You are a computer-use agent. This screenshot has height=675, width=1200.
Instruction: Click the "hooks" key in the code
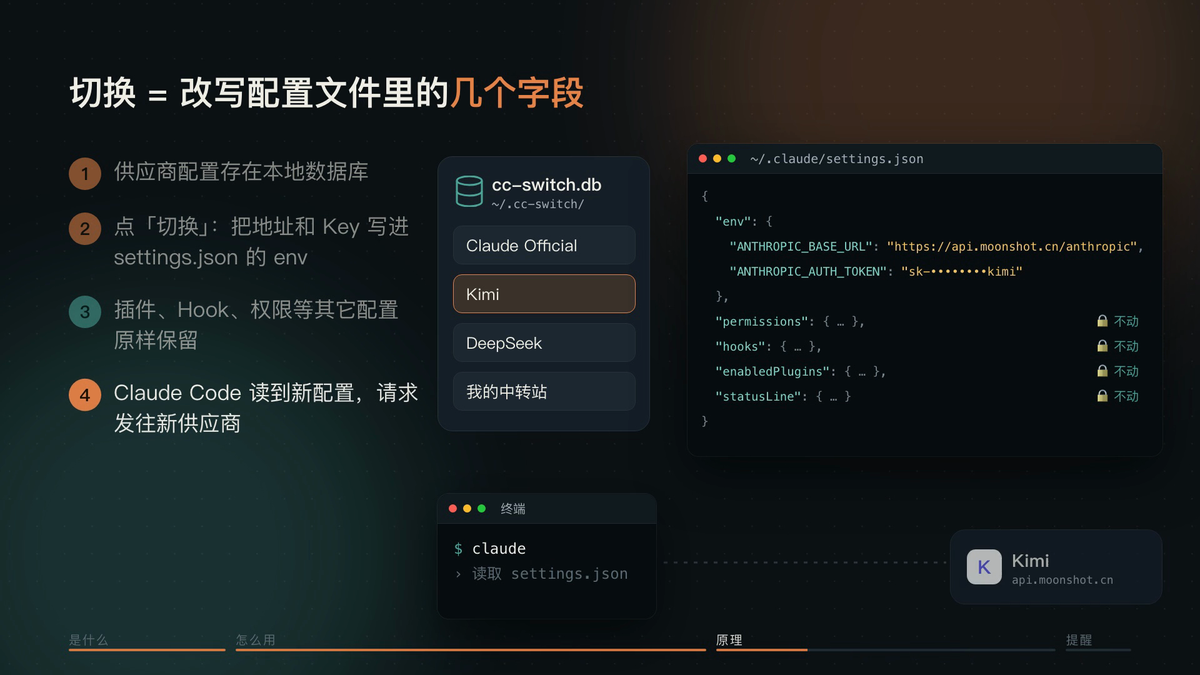pos(738,347)
